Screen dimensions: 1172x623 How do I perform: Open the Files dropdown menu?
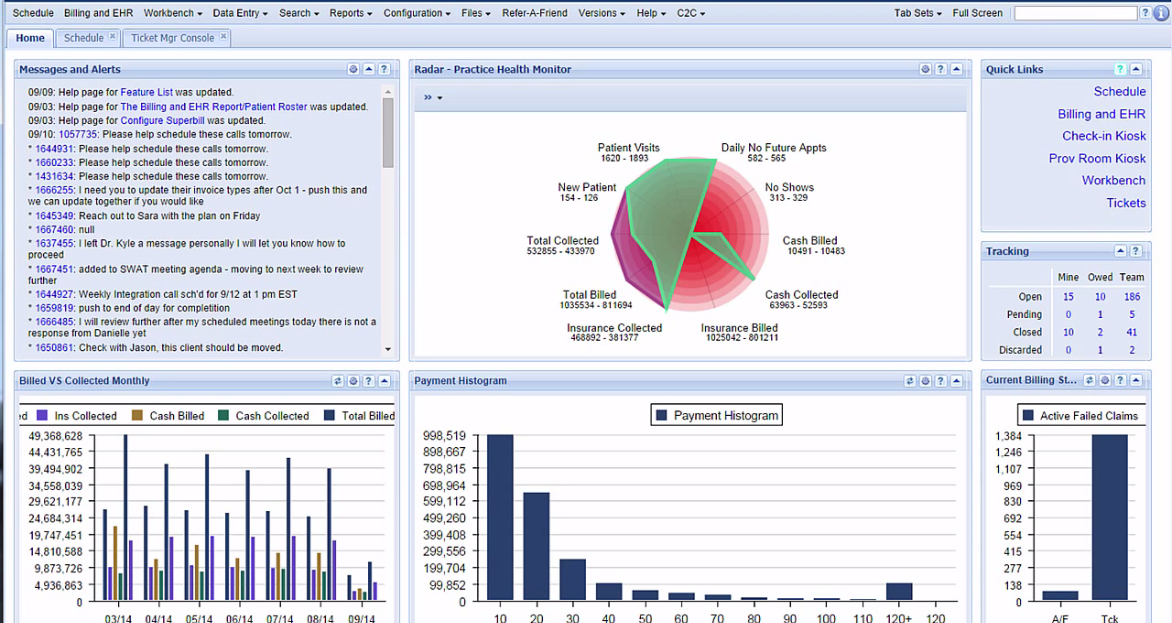tap(476, 13)
